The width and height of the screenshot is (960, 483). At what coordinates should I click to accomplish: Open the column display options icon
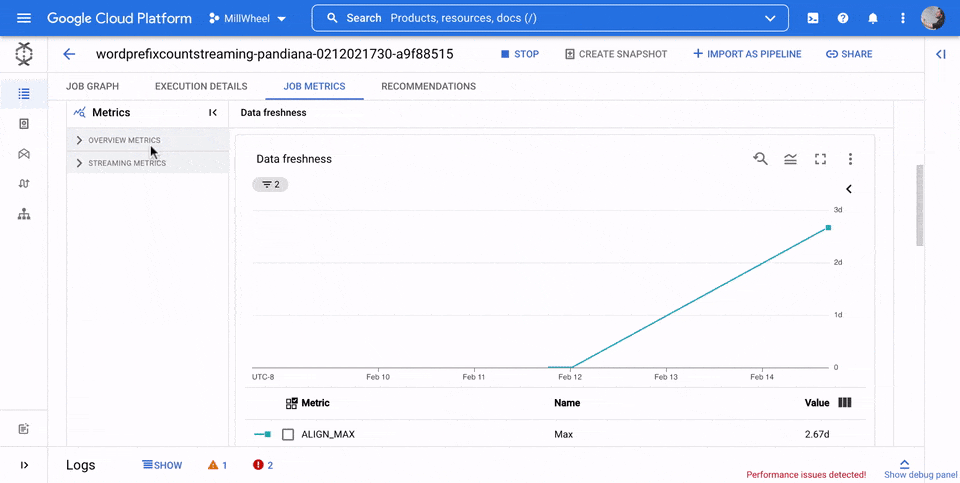pyautogui.click(x=844, y=403)
